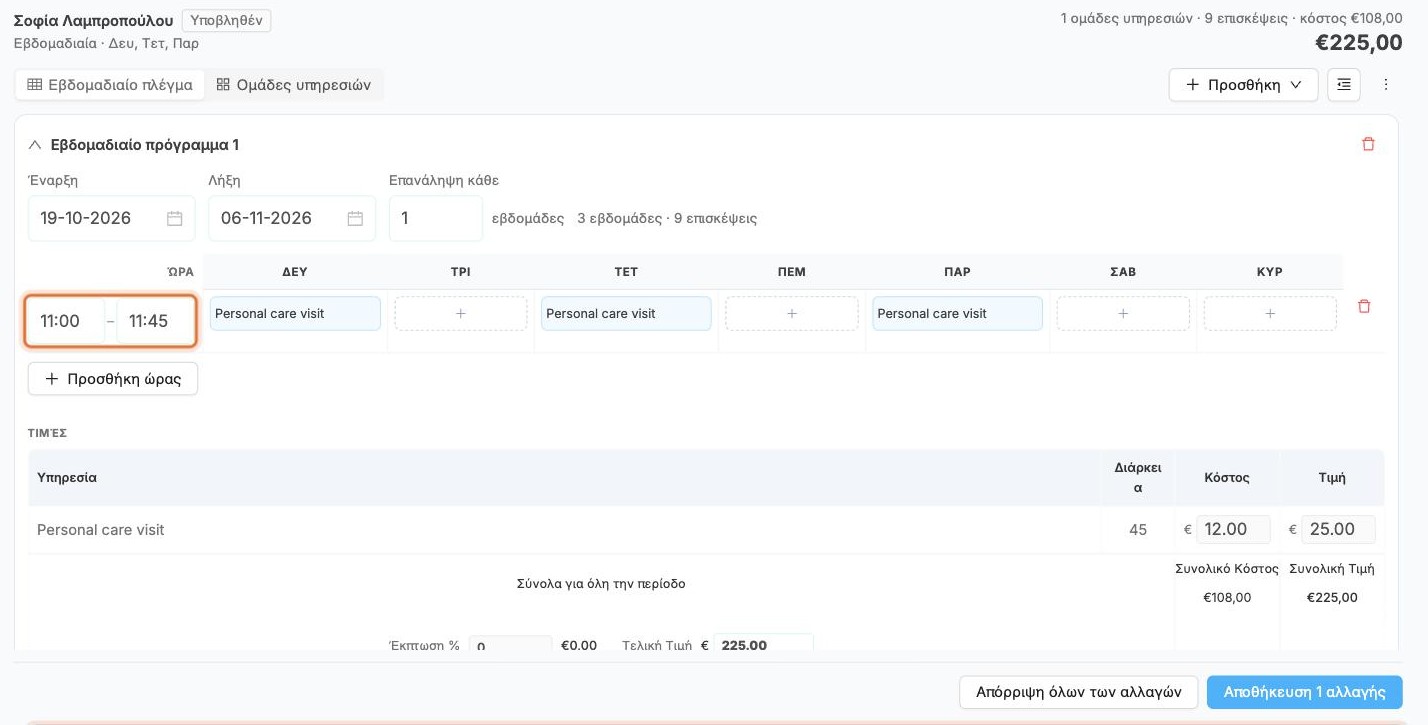The width and height of the screenshot is (1428, 725).
Task: Edit the Τελική Τιμή 225.00 field
Action: (x=763, y=644)
